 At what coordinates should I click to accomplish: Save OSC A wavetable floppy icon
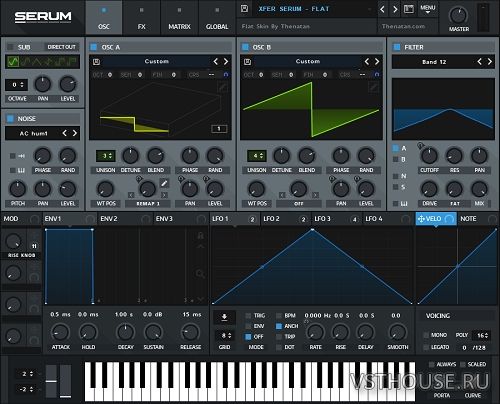(96, 62)
